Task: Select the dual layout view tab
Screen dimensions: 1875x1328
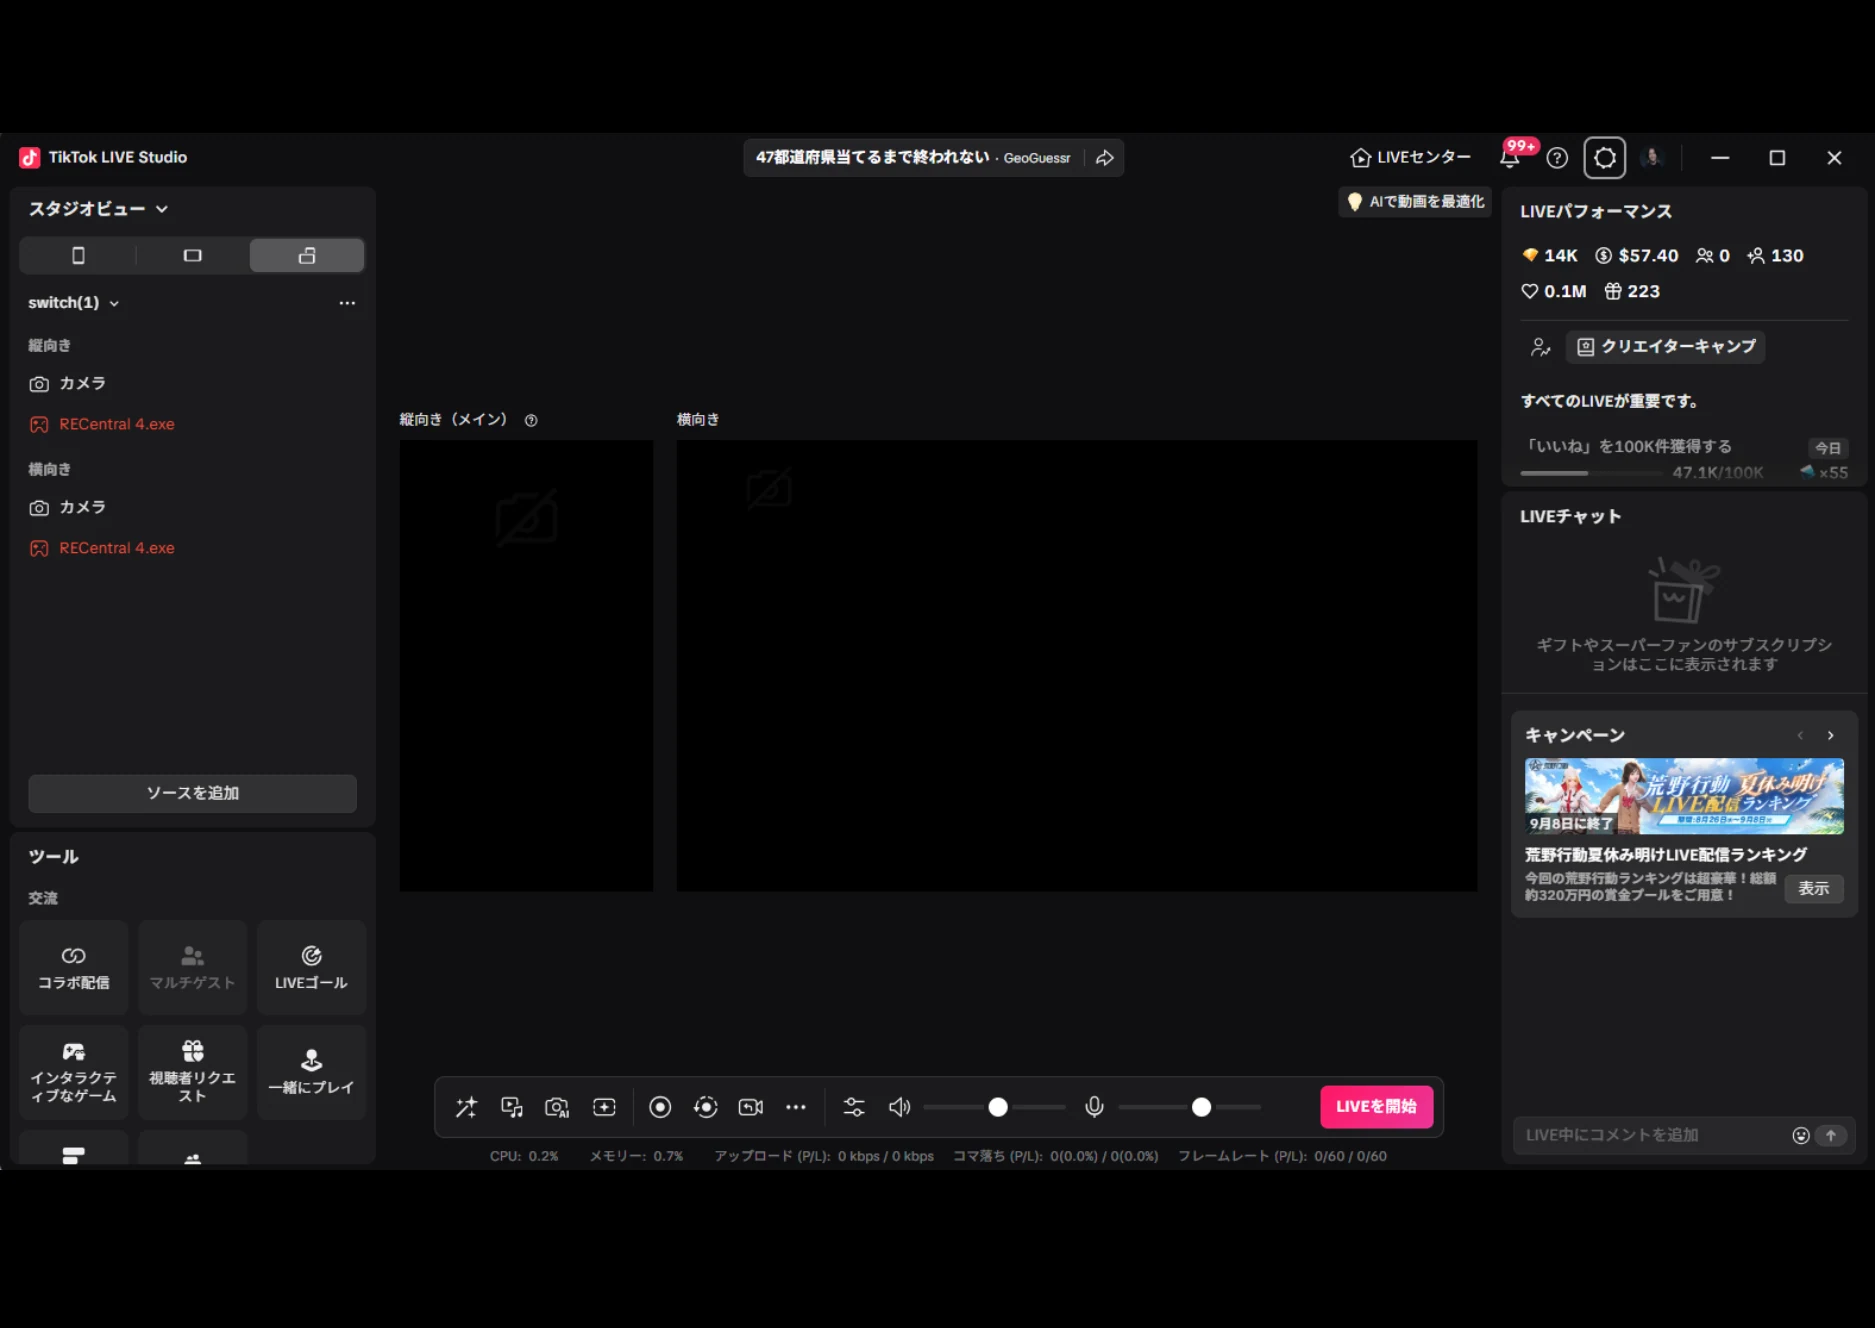Action: tap(307, 256)
